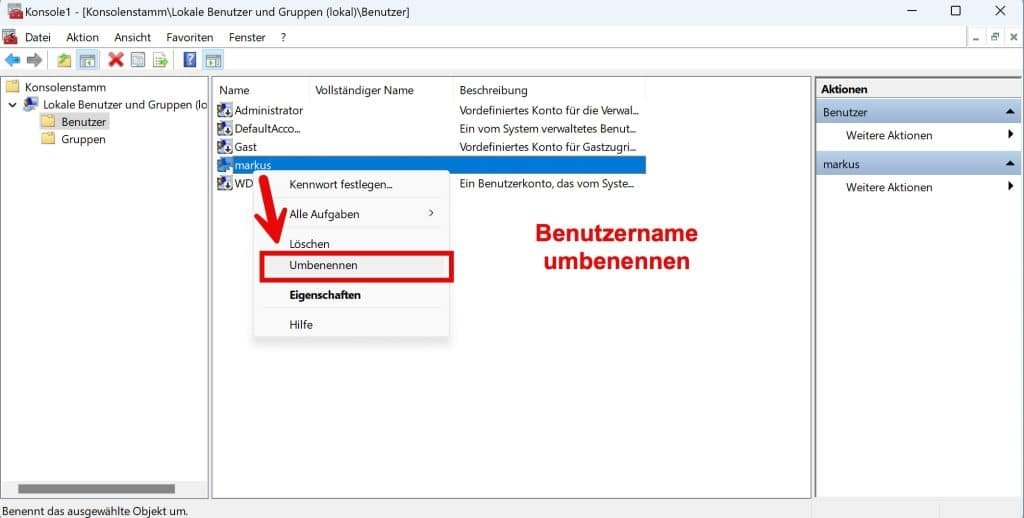Open the Ansicht menu
1024x518 pixels.
click(133, 37)
